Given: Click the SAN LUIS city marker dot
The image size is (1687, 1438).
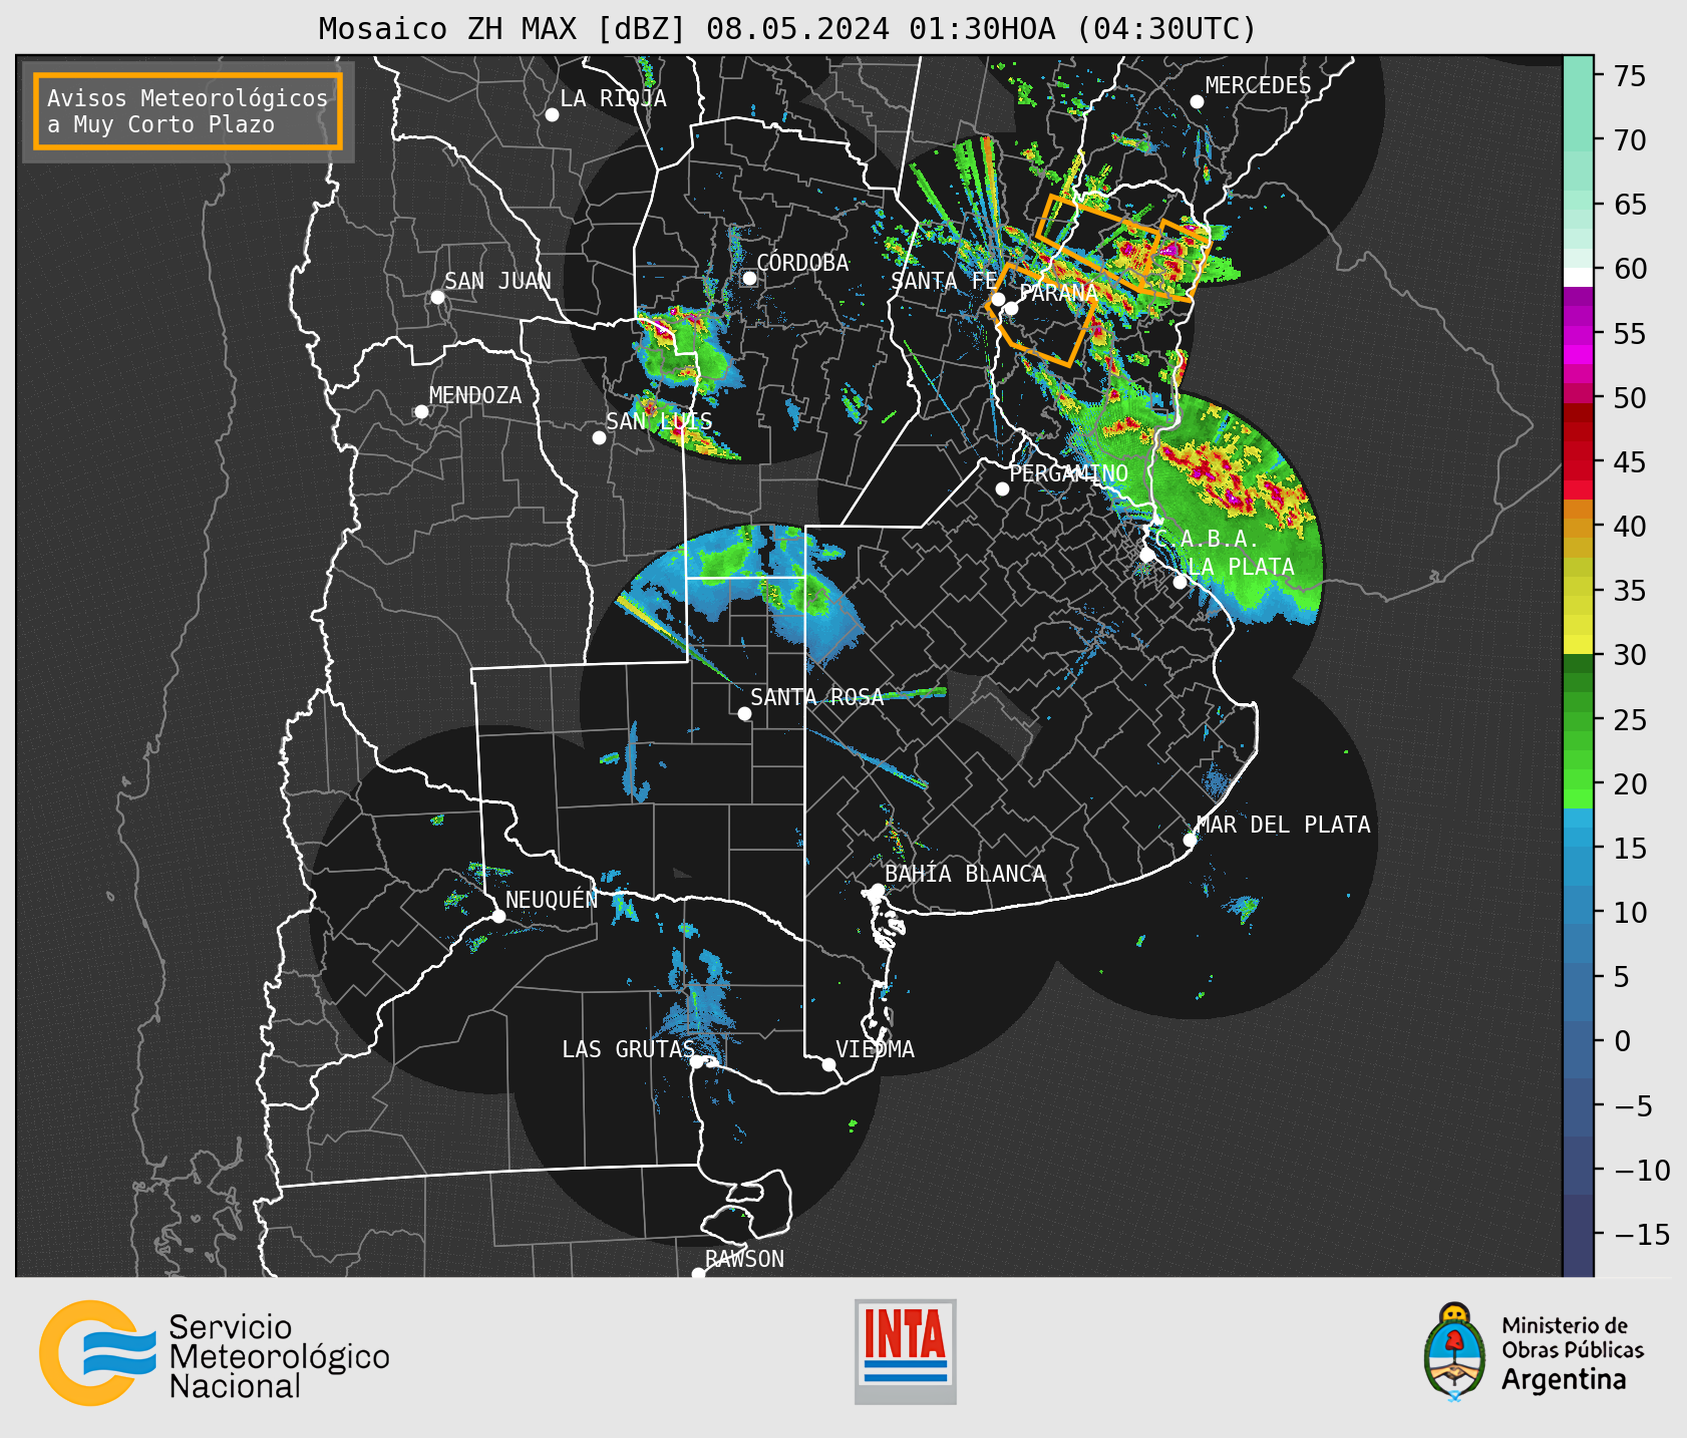Looking at the screenshot, I should coord(599,438).
